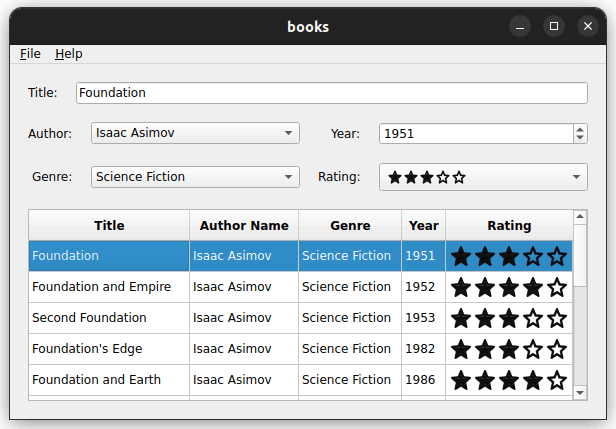Select the Second Foundation title cell
Screen dimensions: 616x429
[x=109, y=318]
